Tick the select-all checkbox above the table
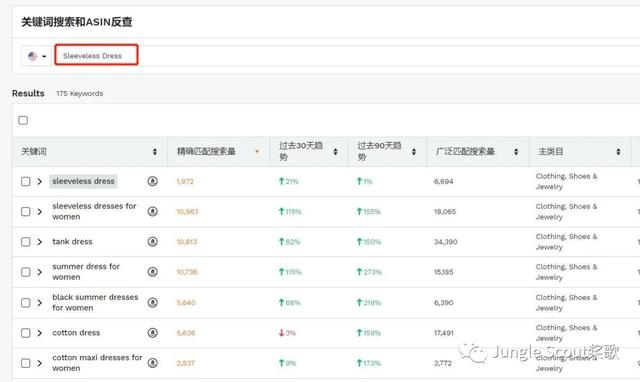 click(x=23, y=120)
